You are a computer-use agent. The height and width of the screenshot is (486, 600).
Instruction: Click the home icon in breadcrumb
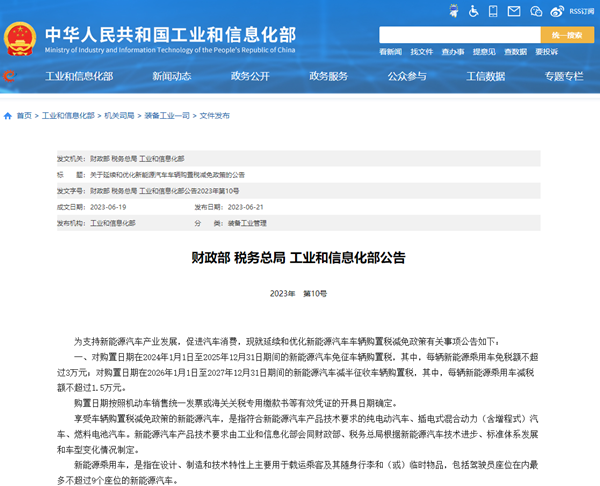point(8,116)
